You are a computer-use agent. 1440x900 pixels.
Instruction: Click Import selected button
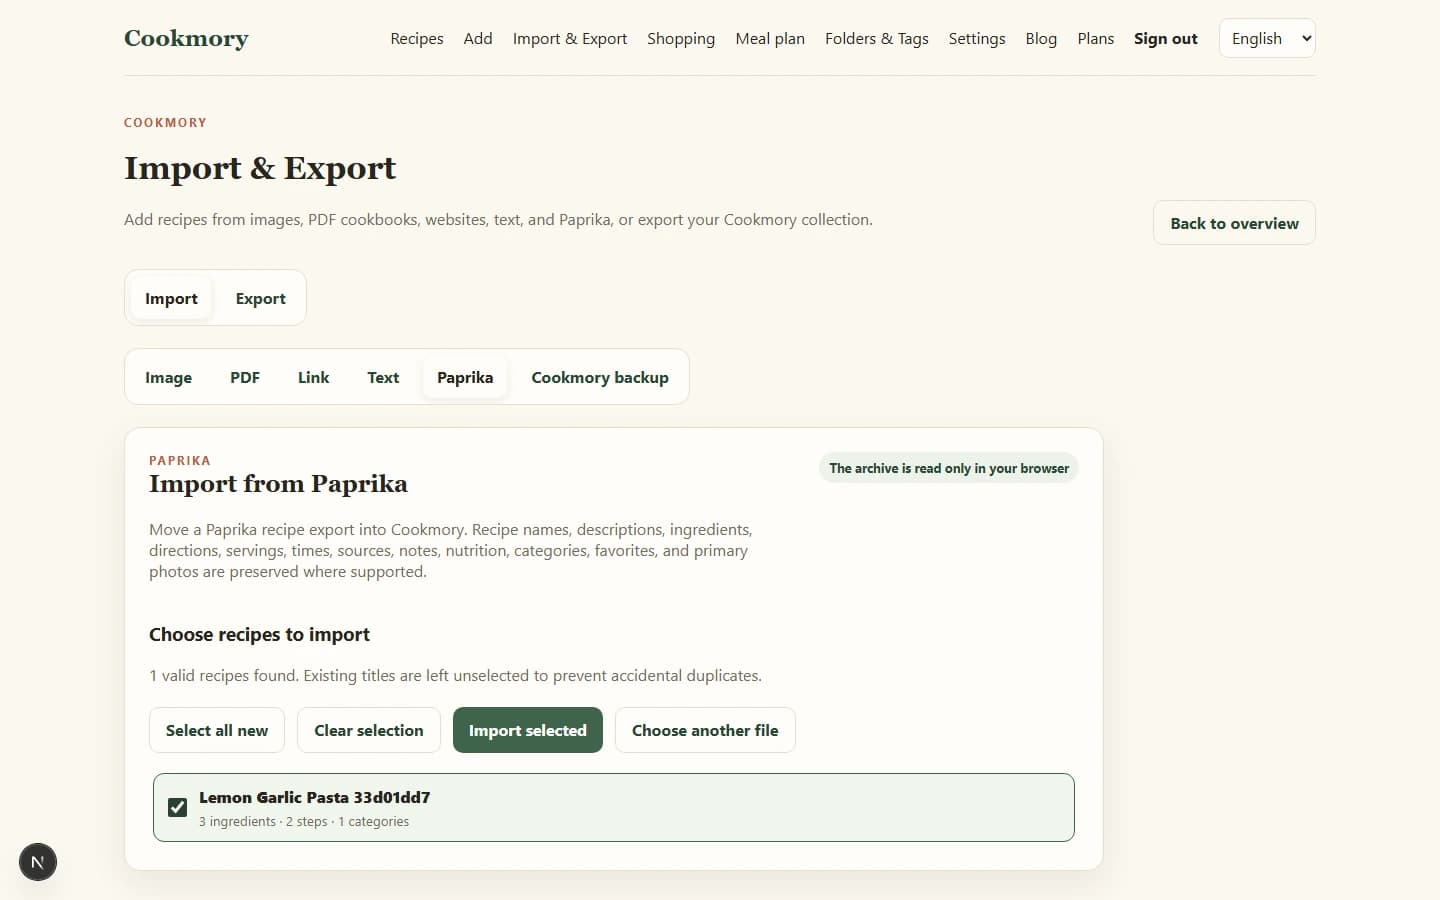tap(528, 730)
